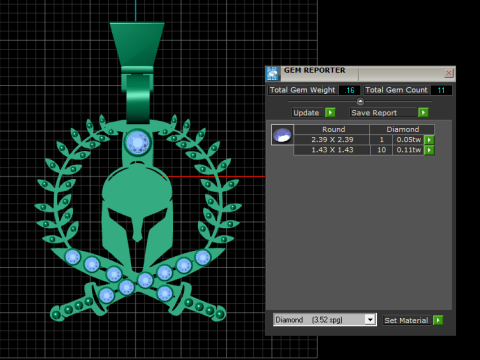Click the Total Gem Weight label
The image size is (480, 360).
(302, 90)
